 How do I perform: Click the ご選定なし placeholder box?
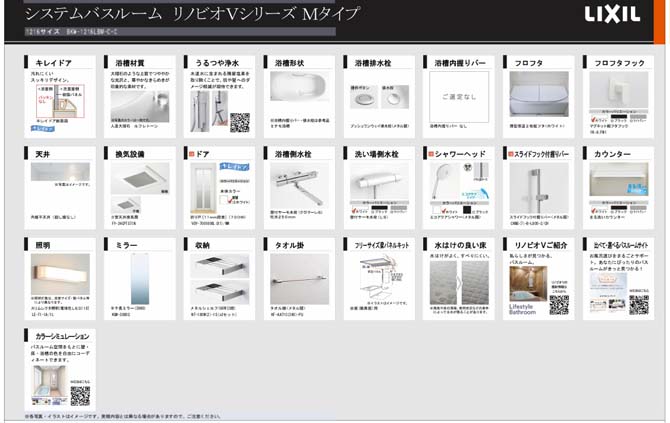point(459,97)
